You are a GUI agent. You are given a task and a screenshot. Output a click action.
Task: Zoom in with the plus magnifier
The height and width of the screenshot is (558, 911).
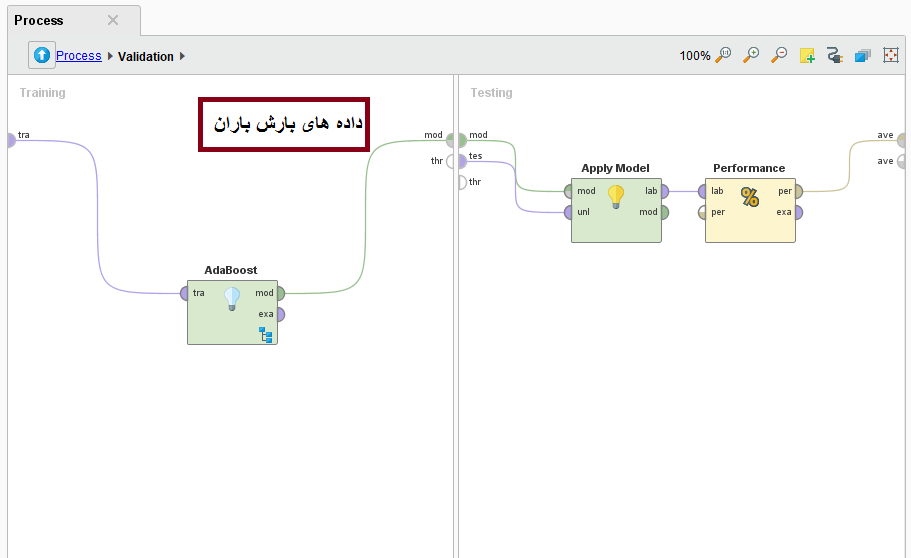point(751,56)
